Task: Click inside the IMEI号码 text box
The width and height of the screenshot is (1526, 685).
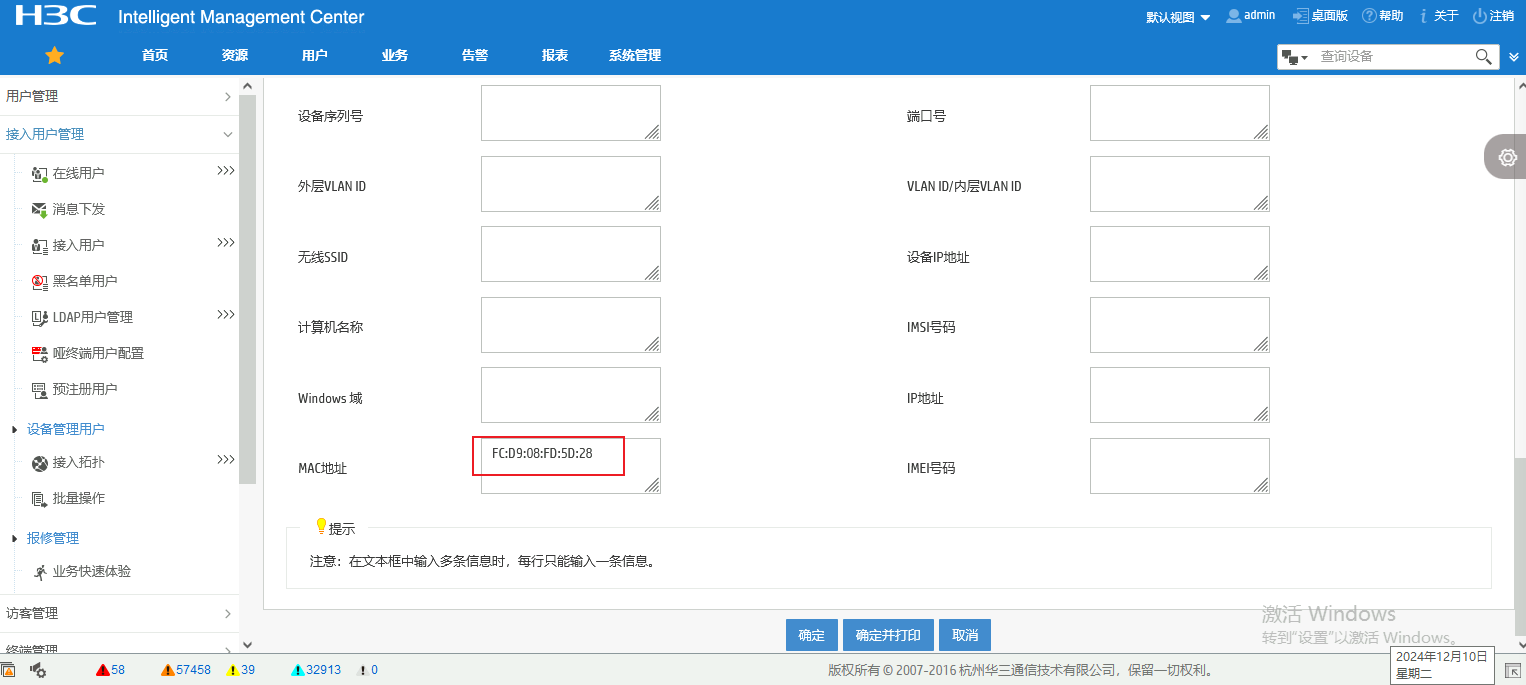Action: coord(1180,466)
